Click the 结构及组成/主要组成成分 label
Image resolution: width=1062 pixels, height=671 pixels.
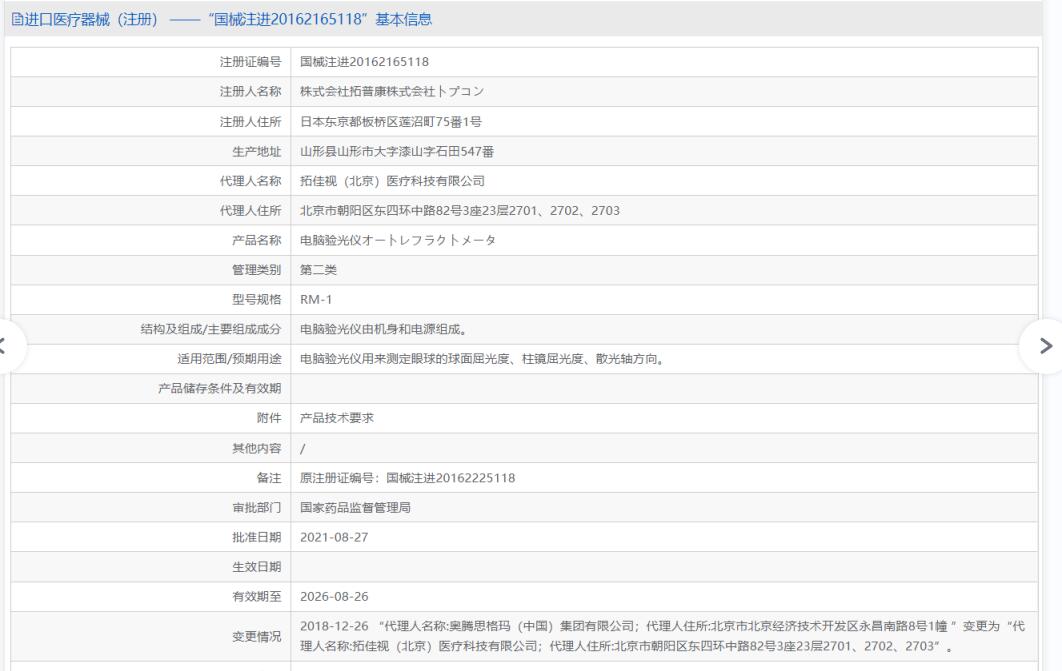(211, 329)
